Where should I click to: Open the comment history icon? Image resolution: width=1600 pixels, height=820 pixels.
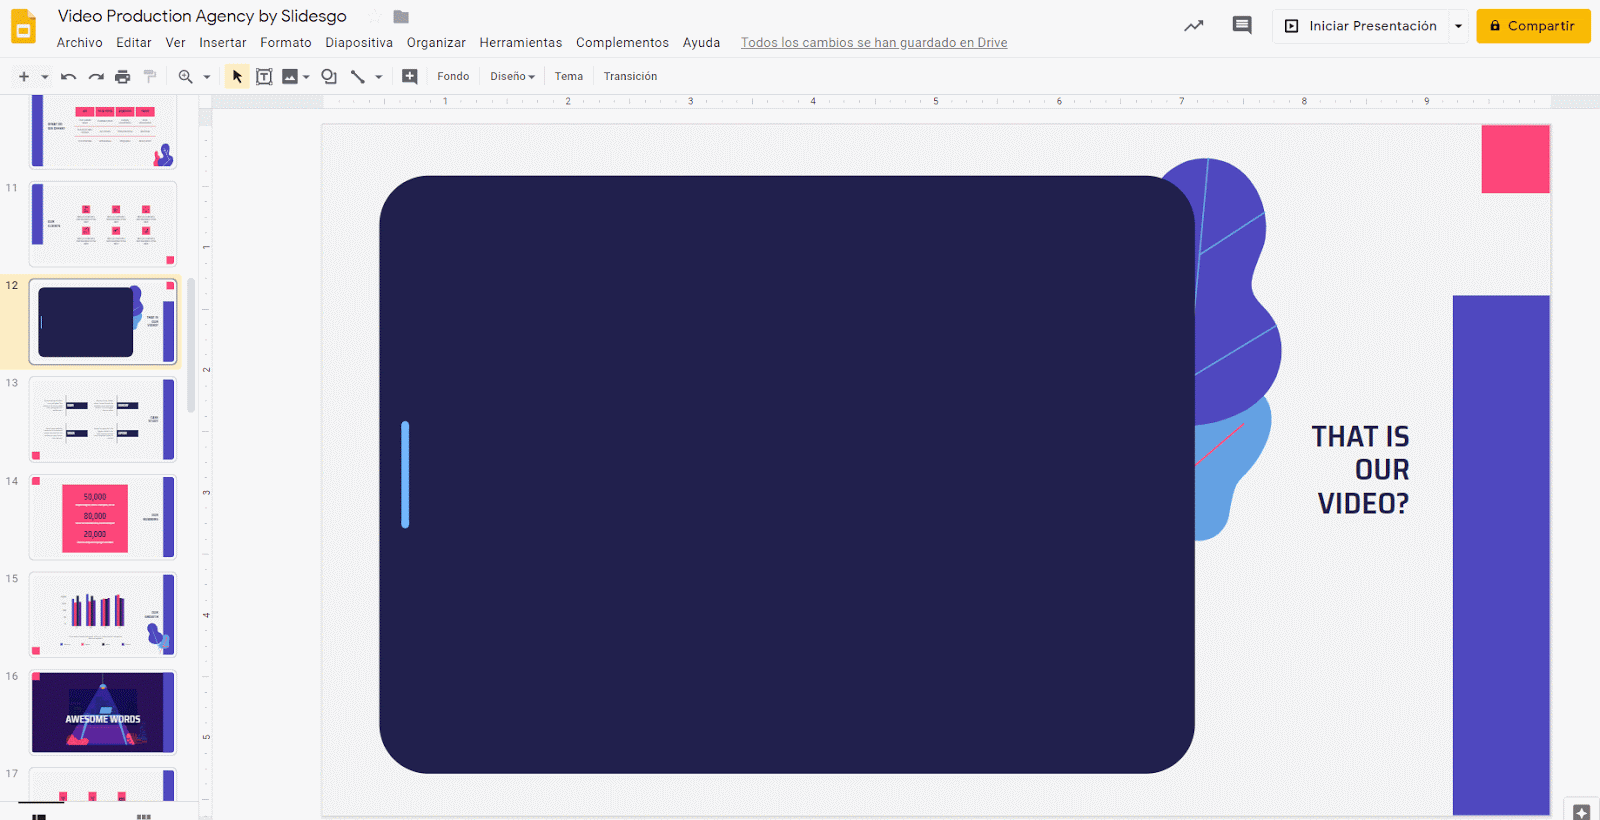point(1242,26)
